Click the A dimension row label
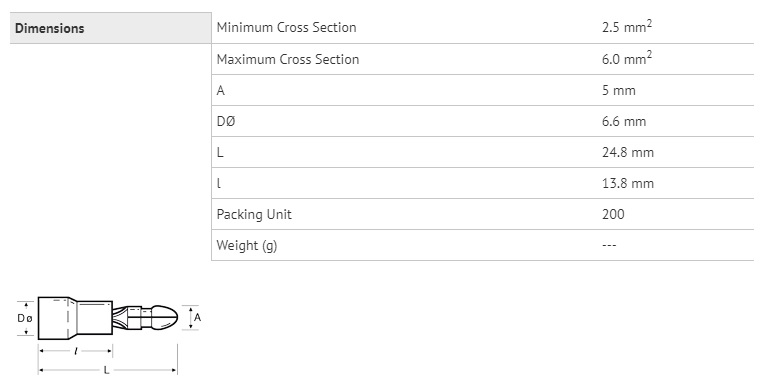Image resolution: width=777 pixels, height=384 pixels. point(221,91)
